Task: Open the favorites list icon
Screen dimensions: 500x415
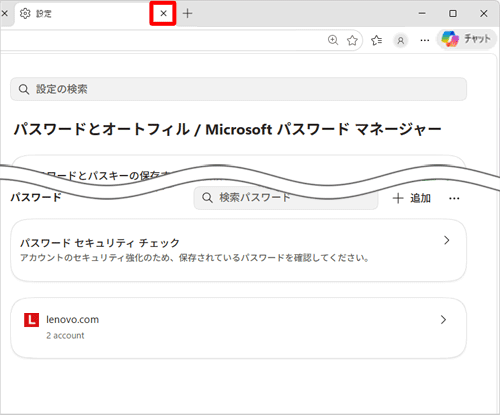Action: point(377,40)
